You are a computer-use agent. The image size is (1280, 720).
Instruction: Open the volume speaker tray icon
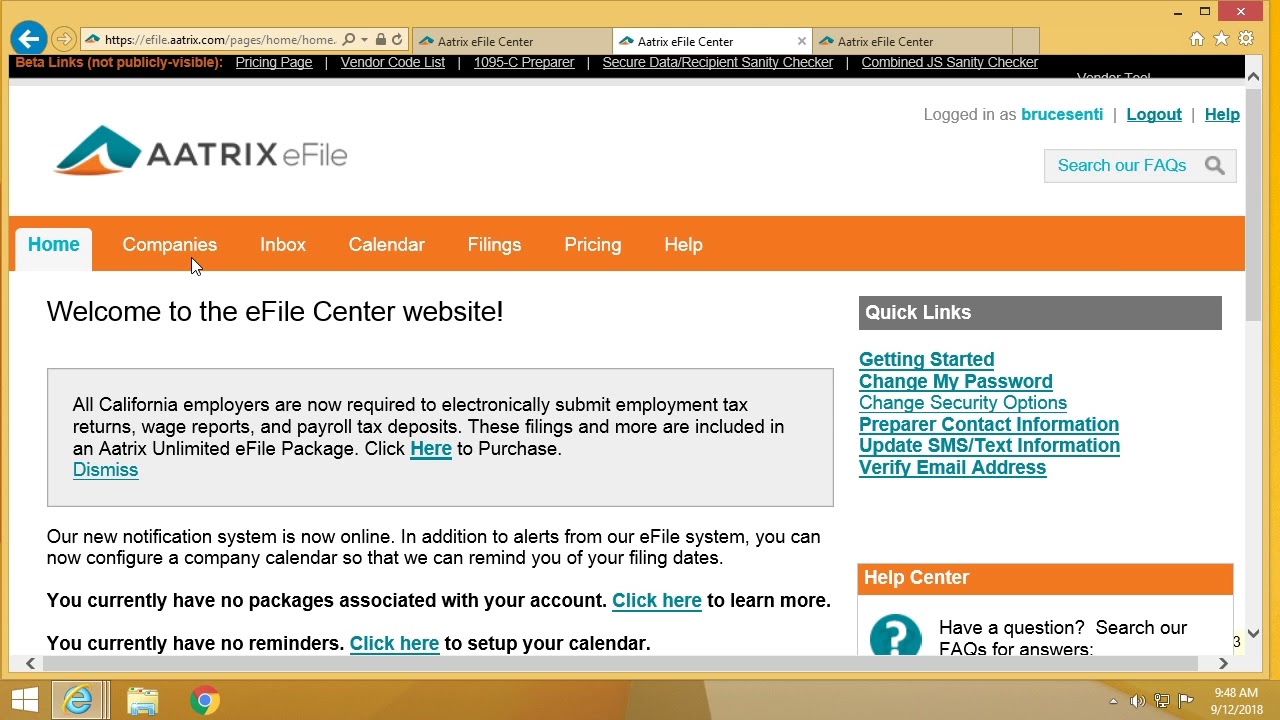pos(1137,701)
